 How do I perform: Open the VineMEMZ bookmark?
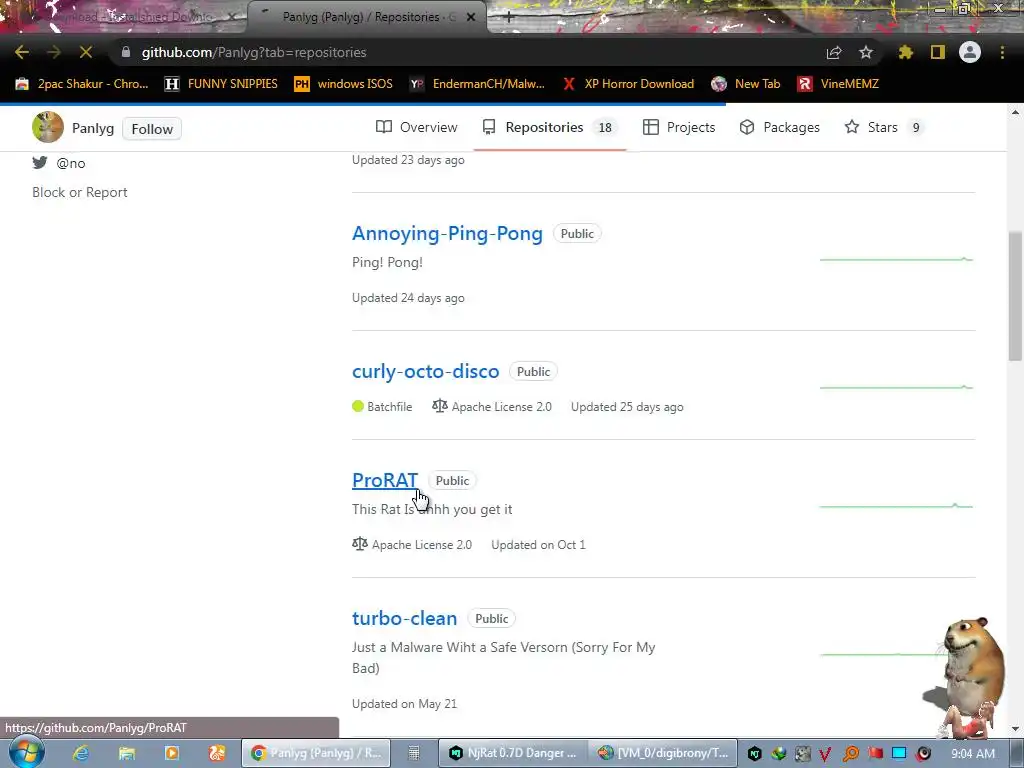[x=838, y=84]
